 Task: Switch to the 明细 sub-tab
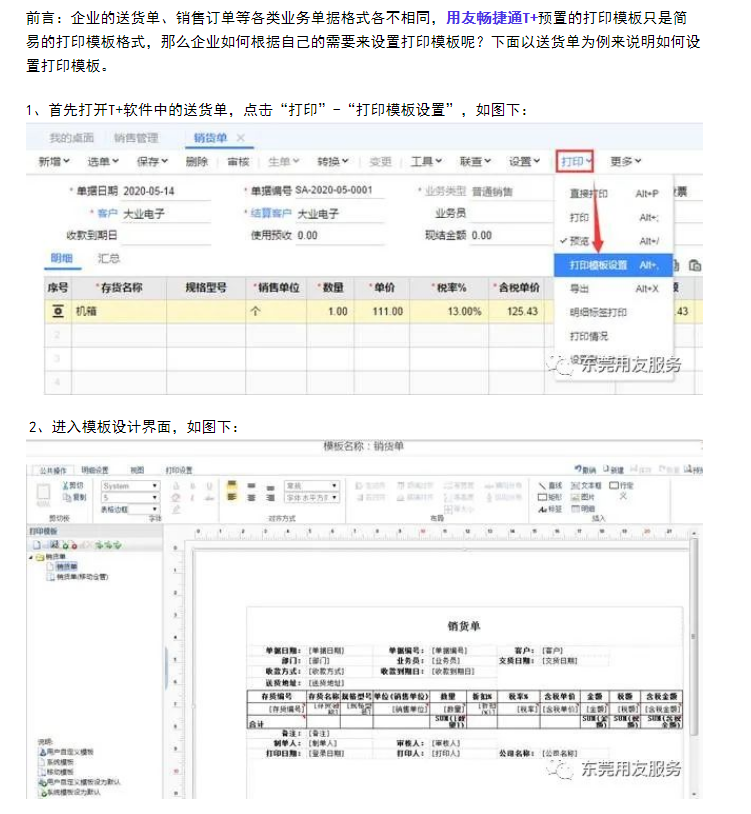tap(62, 258)
